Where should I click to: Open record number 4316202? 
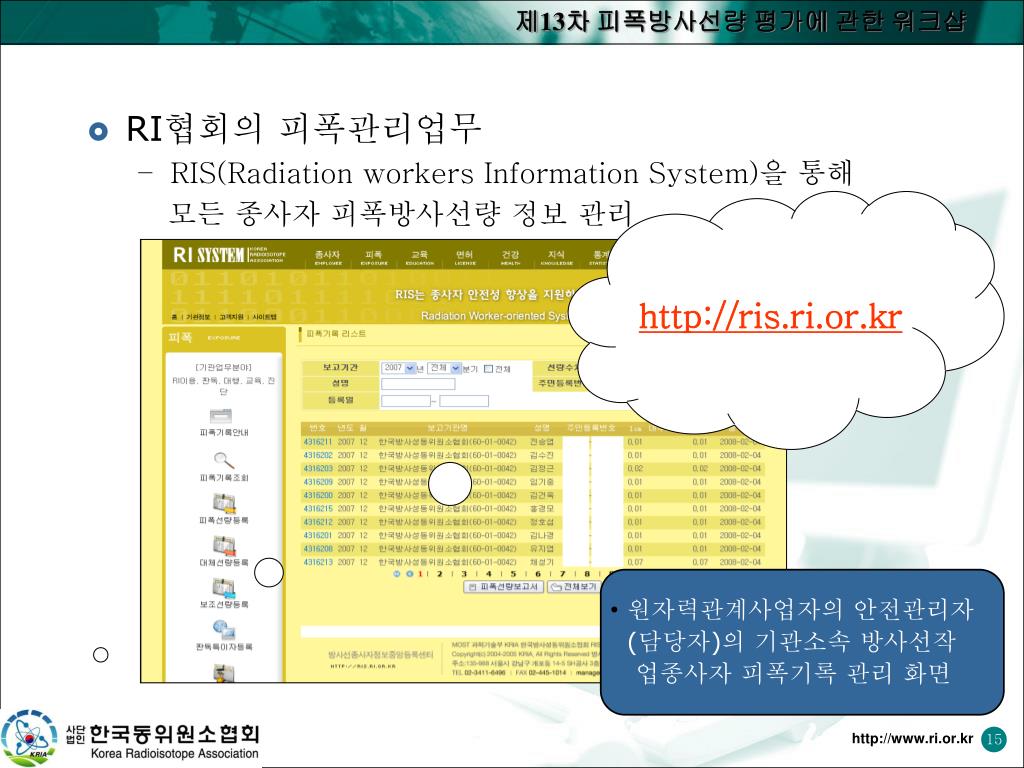click(318, 455)
